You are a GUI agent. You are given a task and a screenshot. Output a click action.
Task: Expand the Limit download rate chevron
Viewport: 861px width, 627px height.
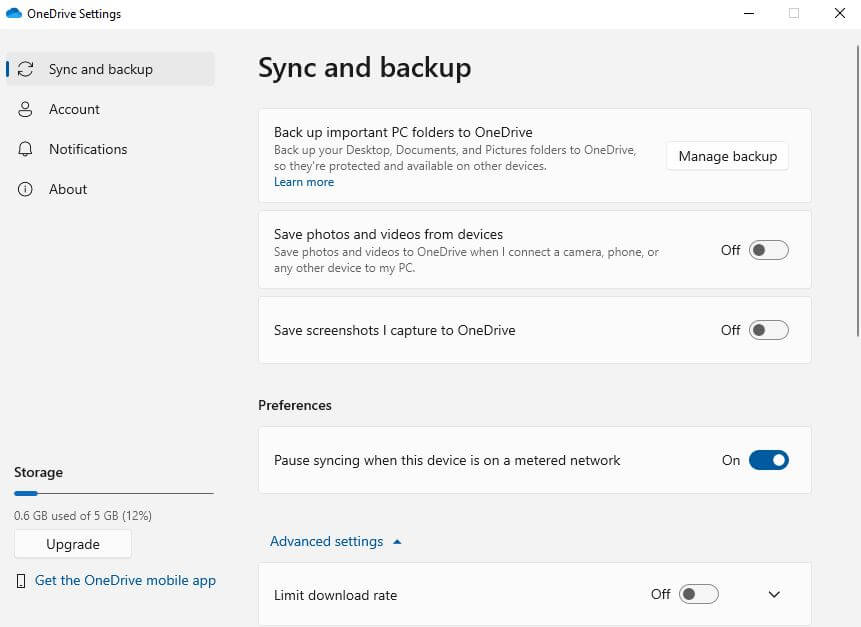tap(774, 594)
